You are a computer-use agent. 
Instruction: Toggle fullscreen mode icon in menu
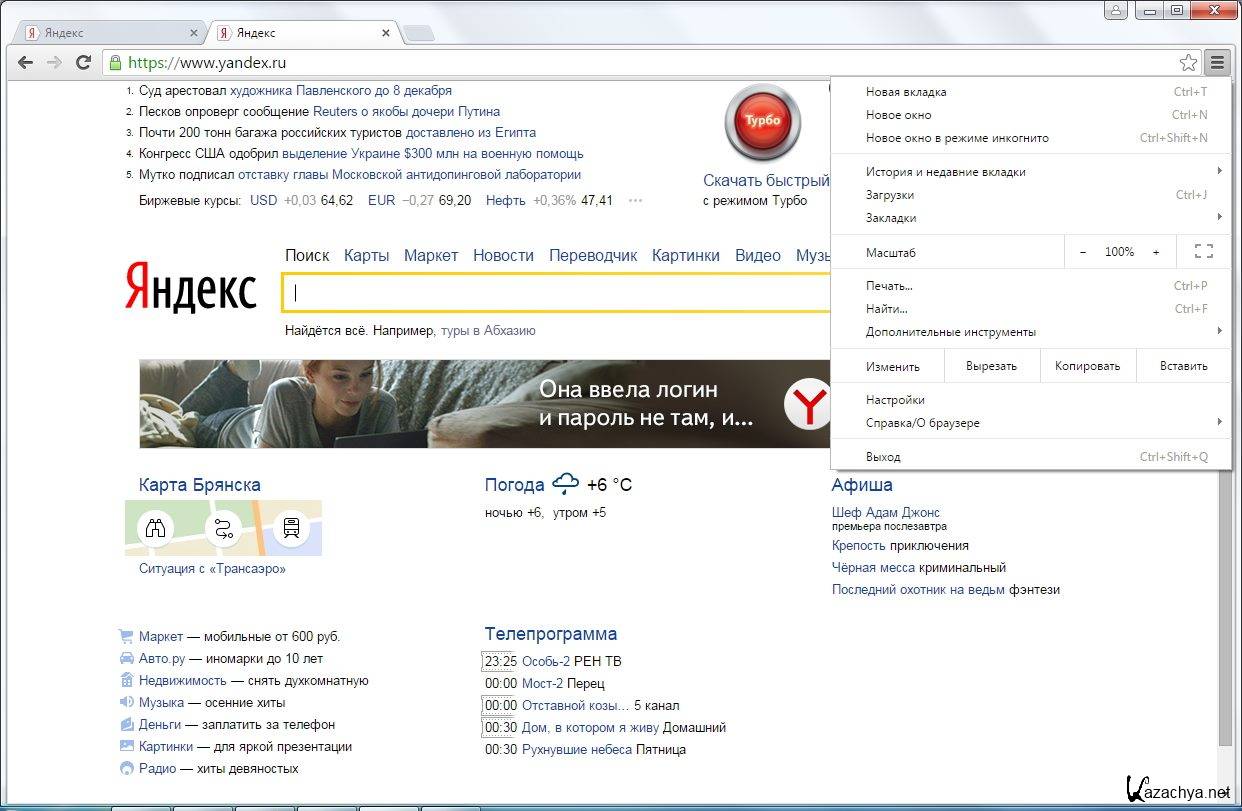[1203, 252]
